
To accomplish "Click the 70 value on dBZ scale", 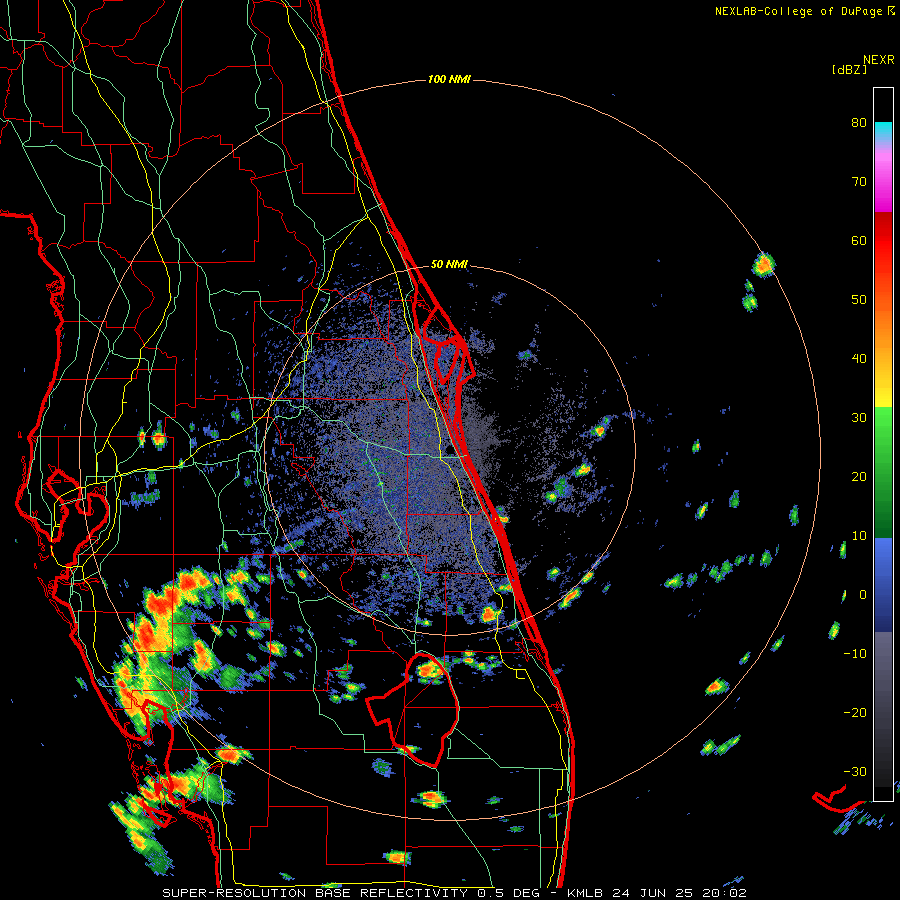I will pyautogui.click(x=859, y=182).
